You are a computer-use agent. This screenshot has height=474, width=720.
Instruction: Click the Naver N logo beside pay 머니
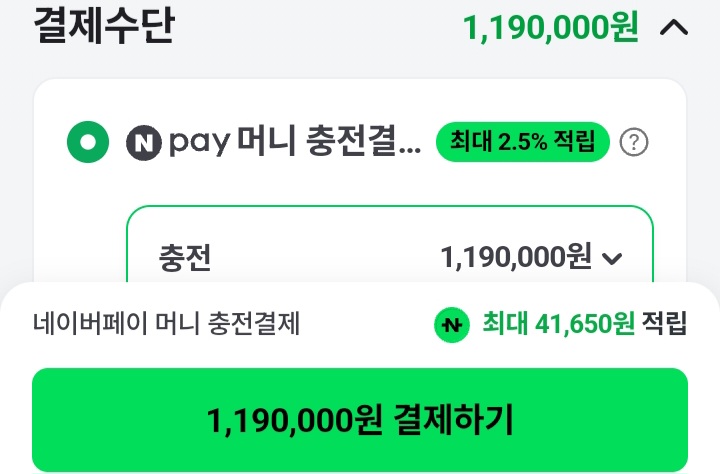tap(144, 143)
